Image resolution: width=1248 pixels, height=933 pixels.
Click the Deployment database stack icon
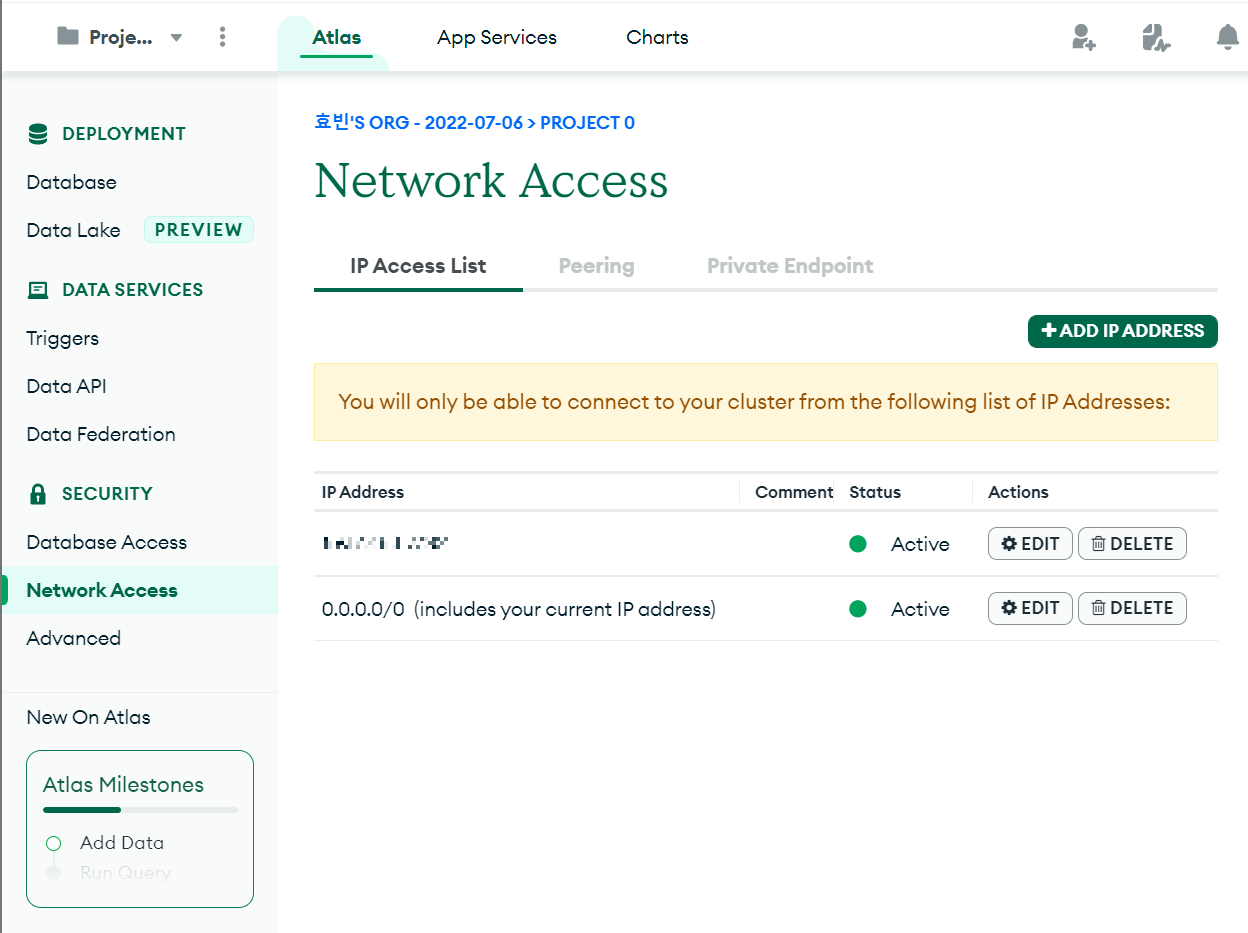[x=38, y=134]
